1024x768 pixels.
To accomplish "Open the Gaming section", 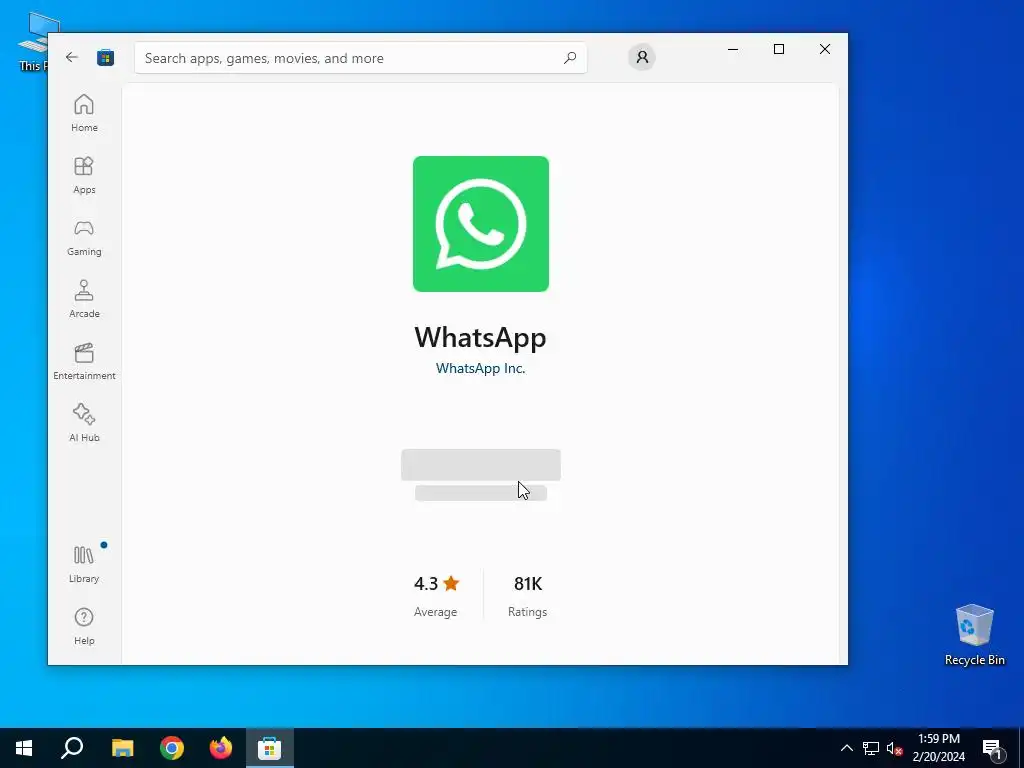I will tap(84, 237).
